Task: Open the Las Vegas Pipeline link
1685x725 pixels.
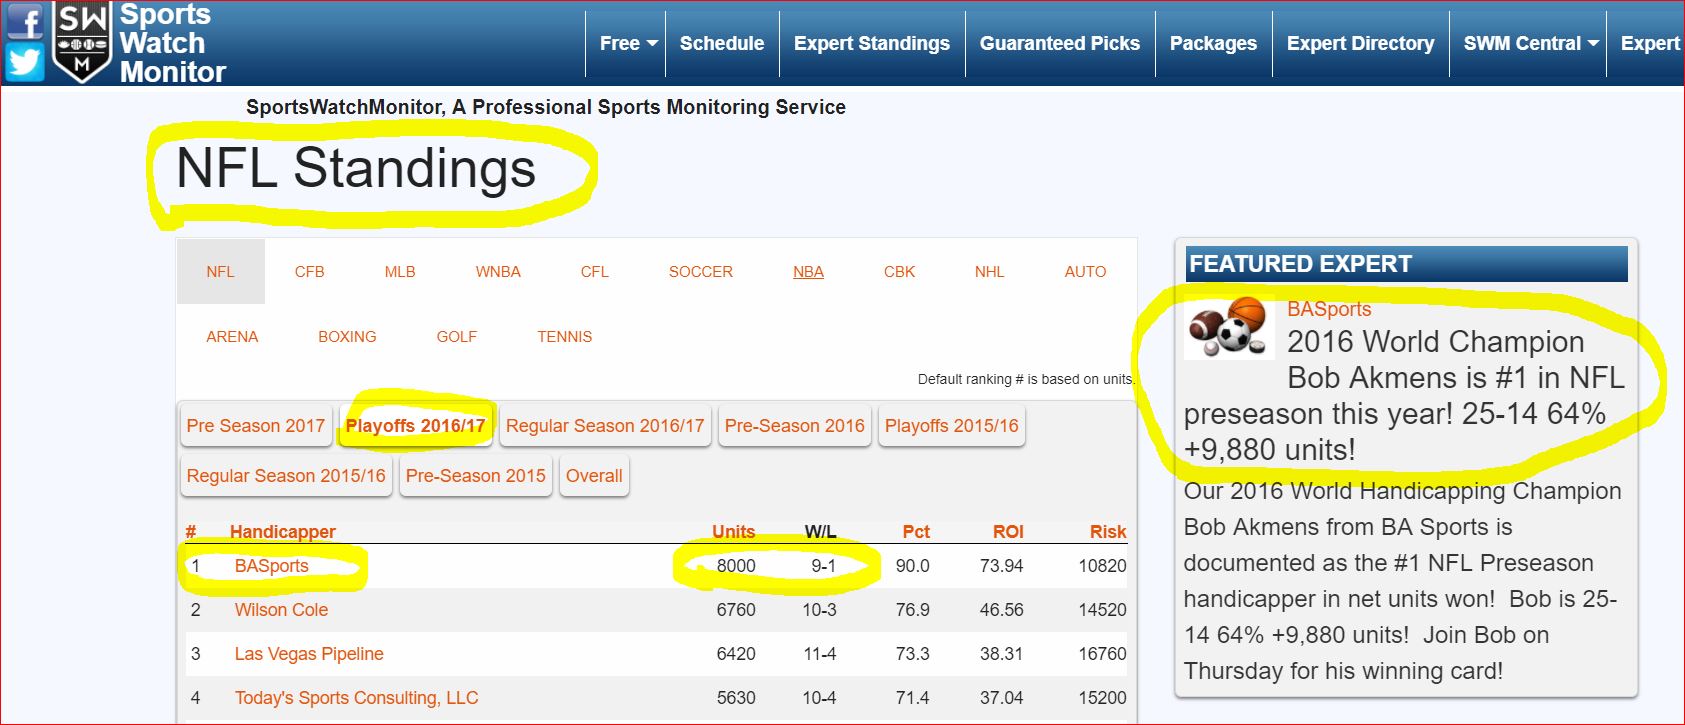Action: [309, 654]
